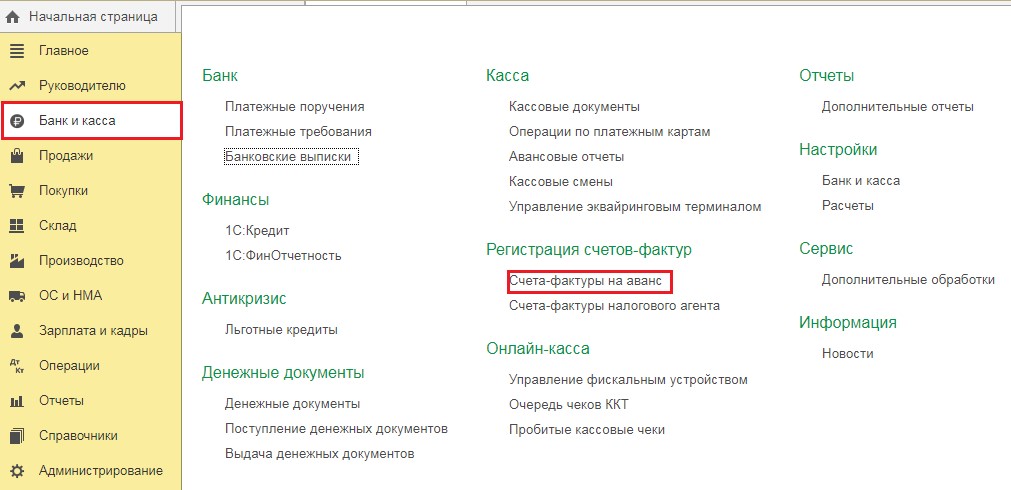Image resolution: width=1011 pixels, height=490 pixels.
Task: Open Дополнительные обработки
Action: point(908,280)
